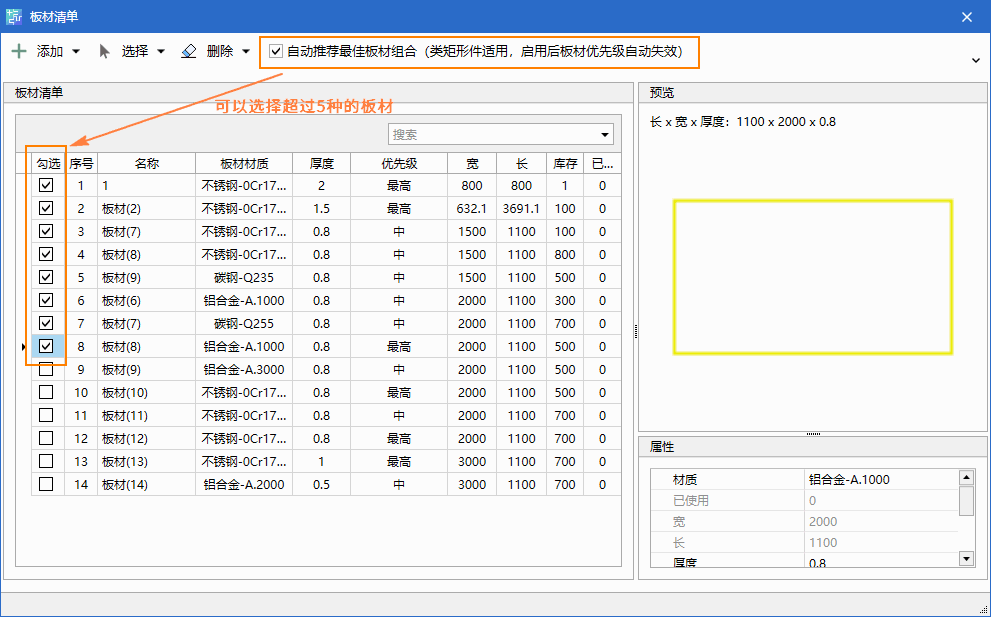Uncheck the box for row 1

click(x=46, y=185)
